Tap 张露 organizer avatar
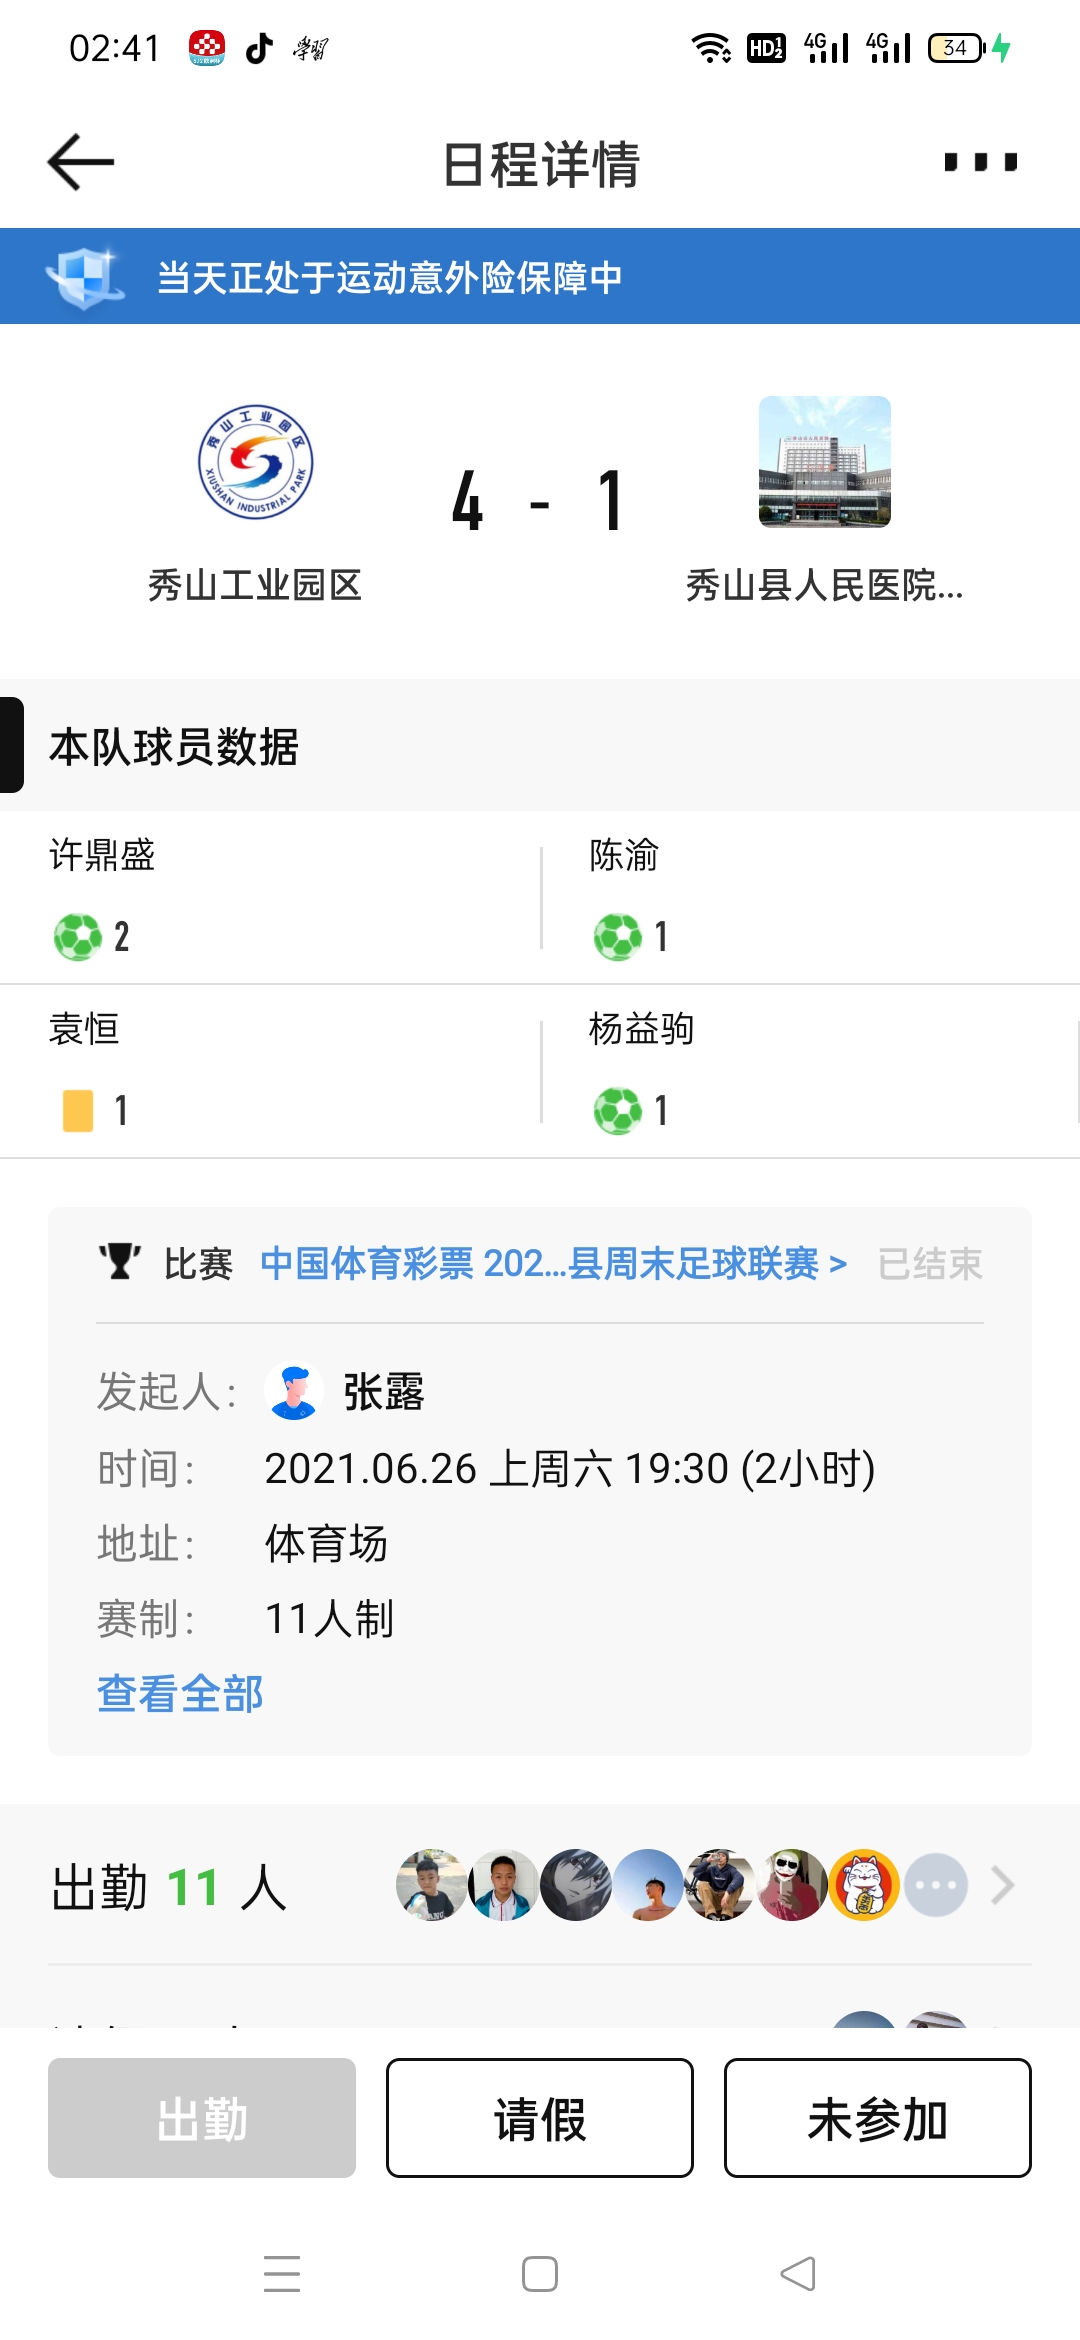 [x=294, y=1391]
